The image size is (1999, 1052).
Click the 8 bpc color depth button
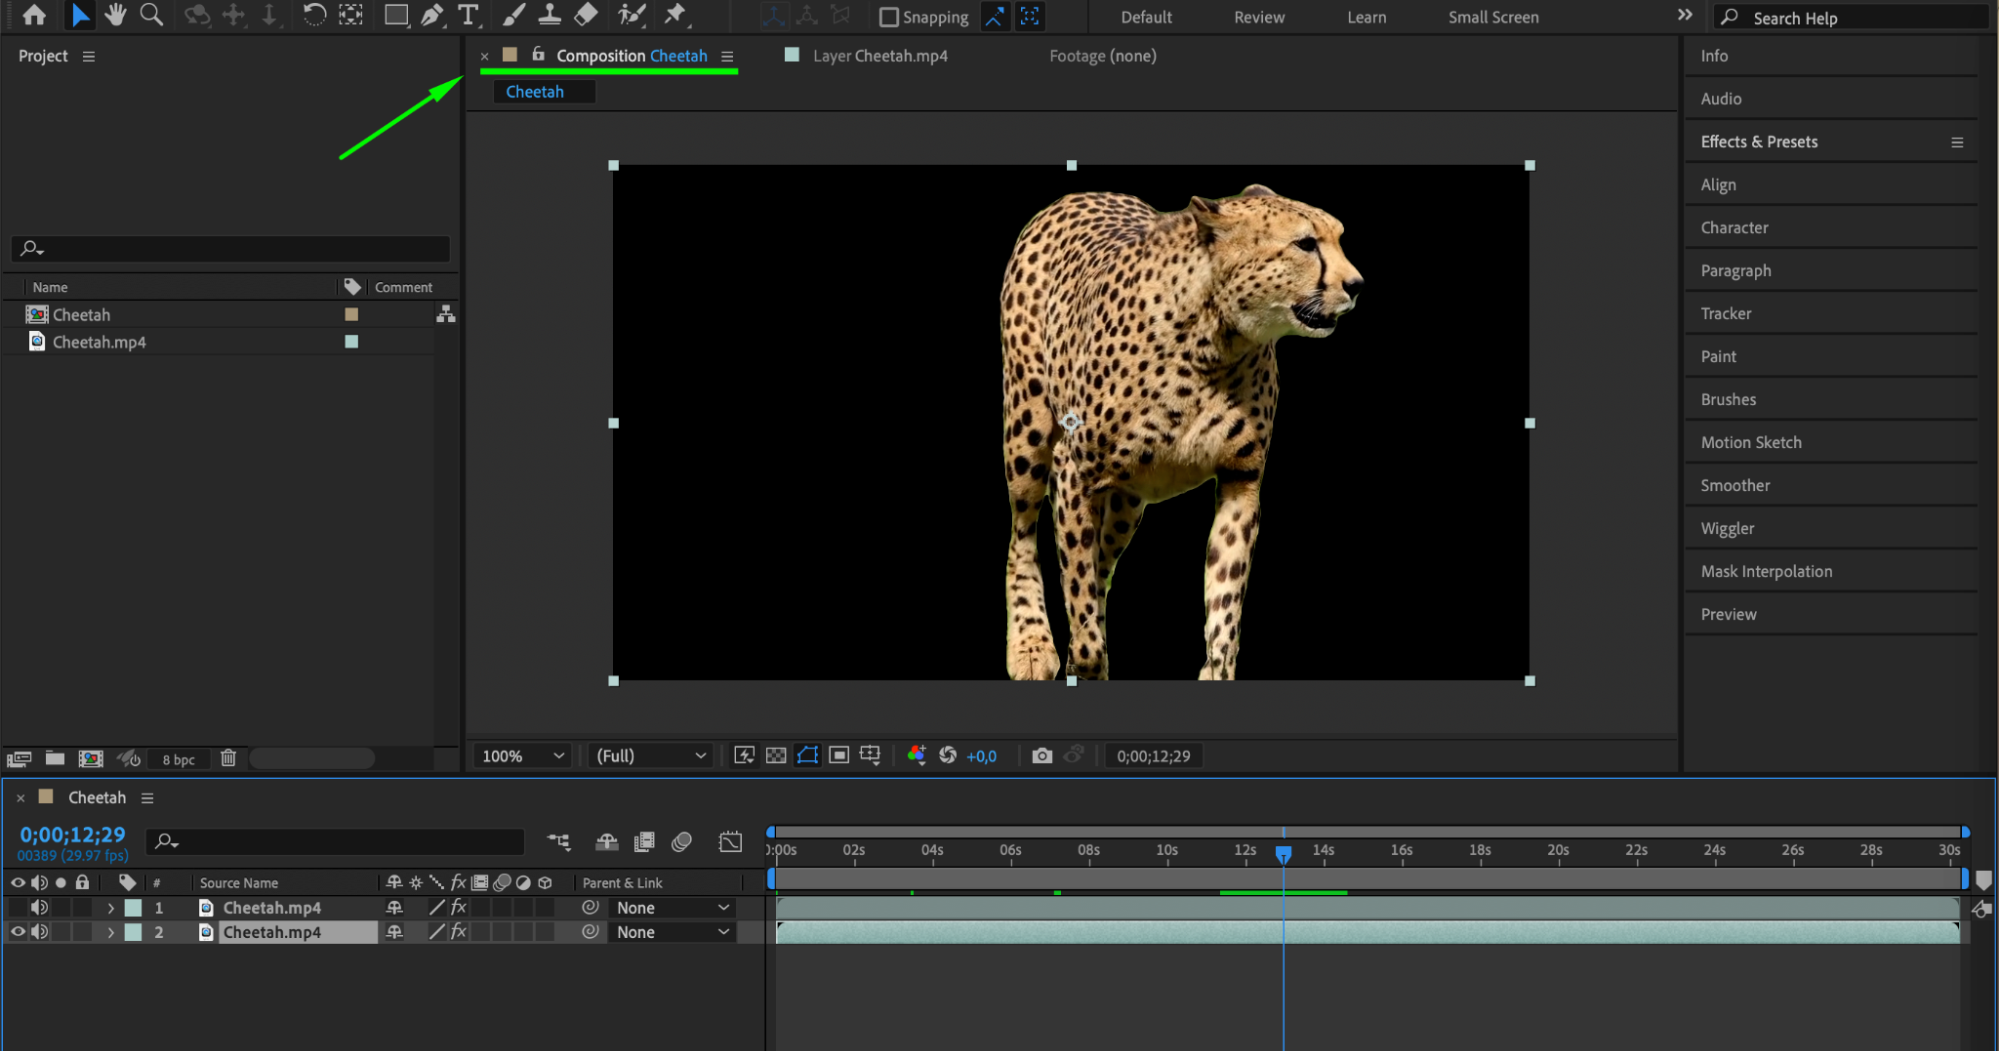click(179, 759)
